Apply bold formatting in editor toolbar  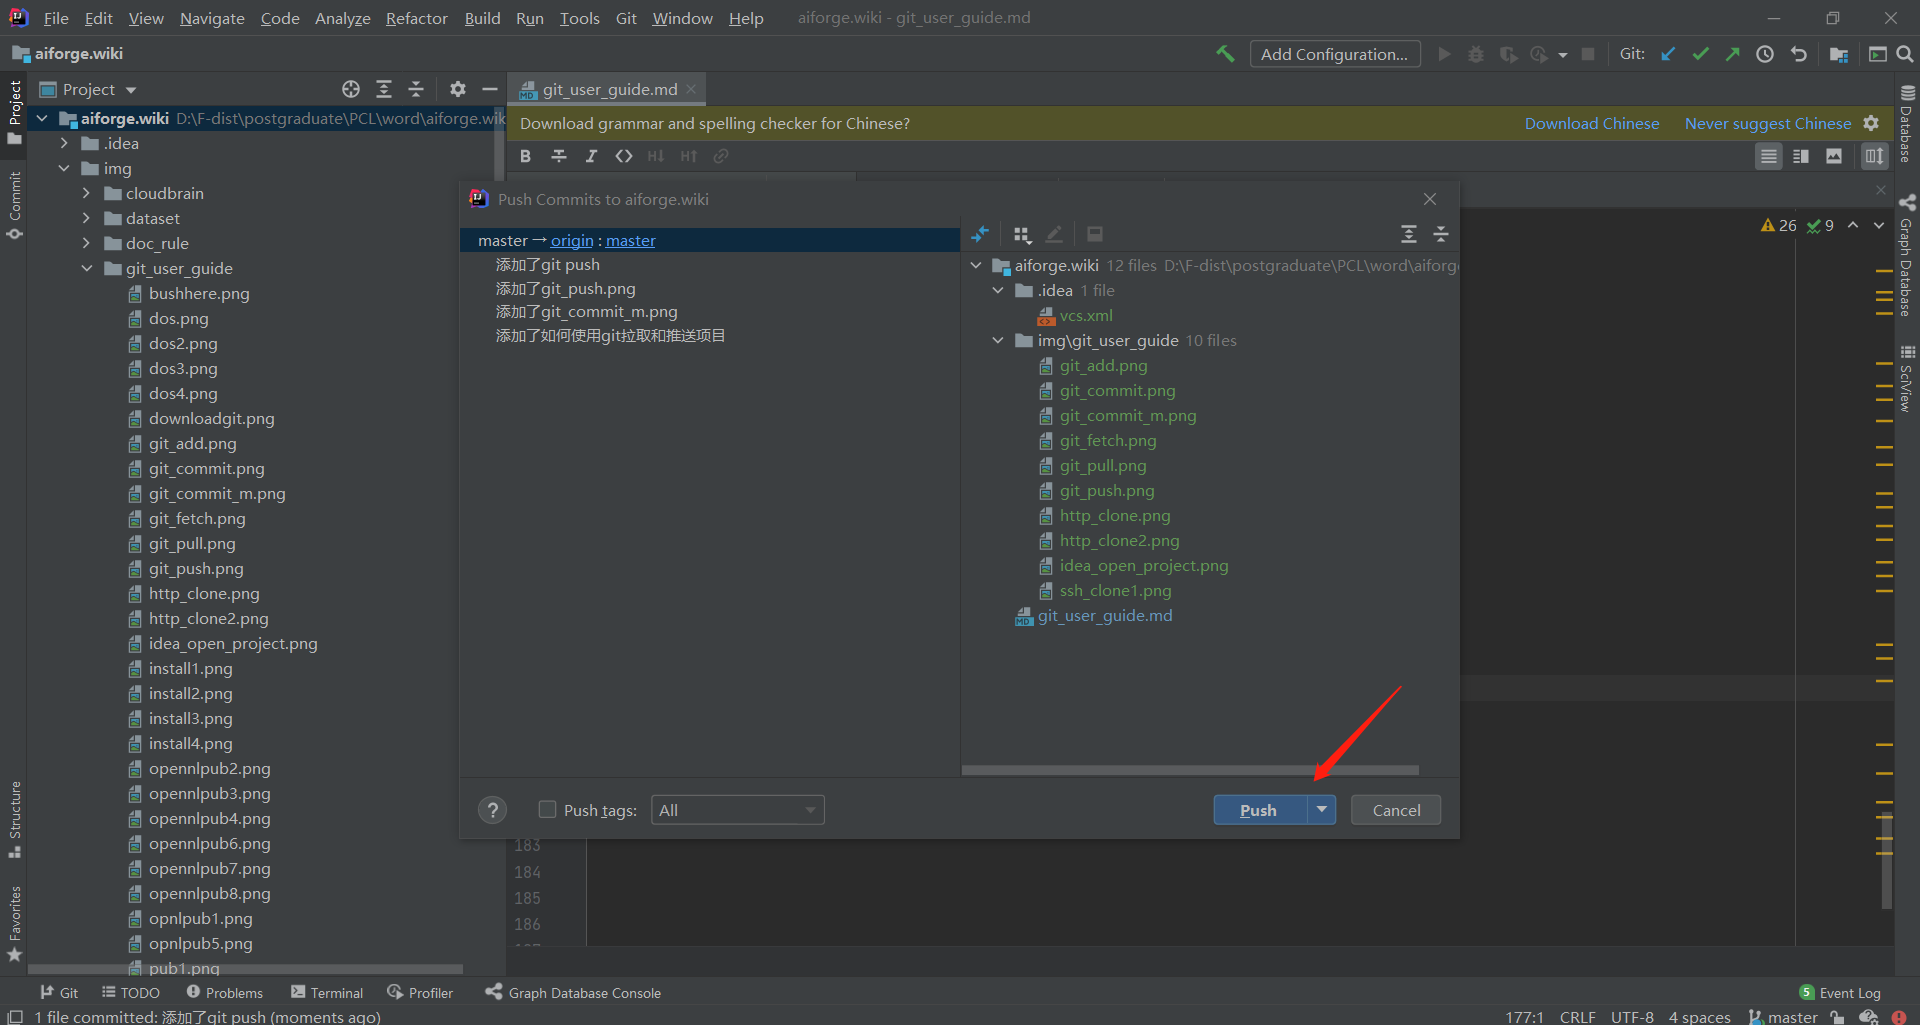click(525, 156)
